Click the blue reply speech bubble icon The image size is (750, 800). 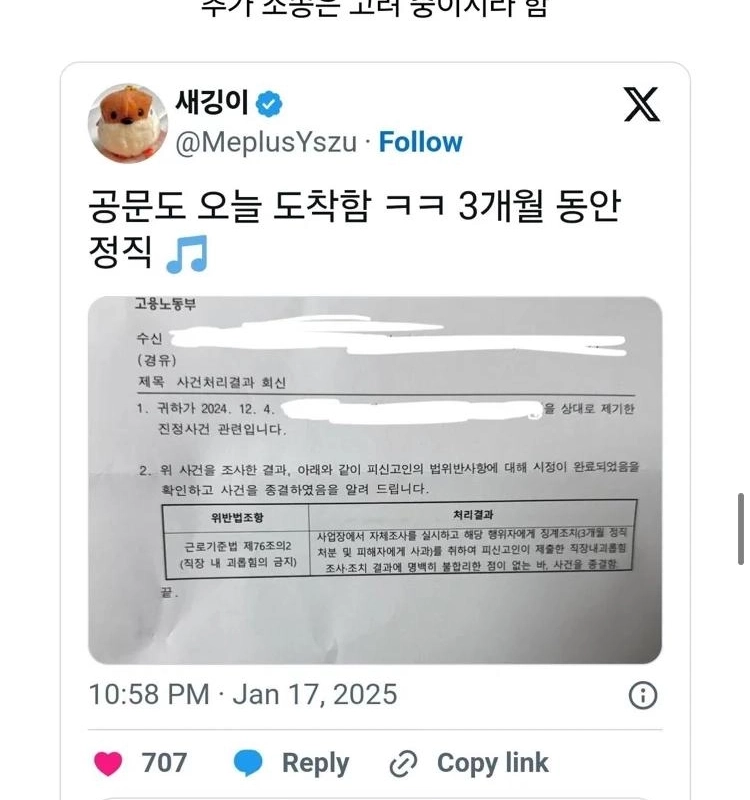click(x=248, y=763)
